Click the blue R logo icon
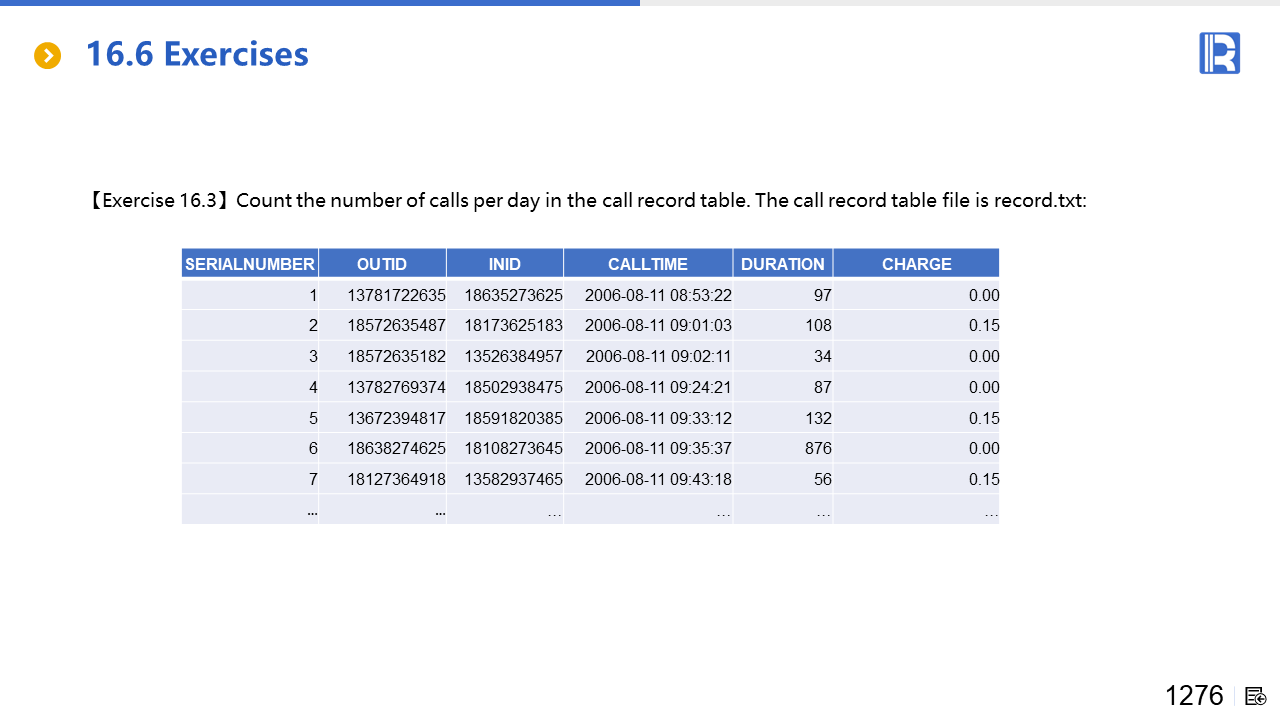This screenshot has width=1280, height=720. [1219, 53]
